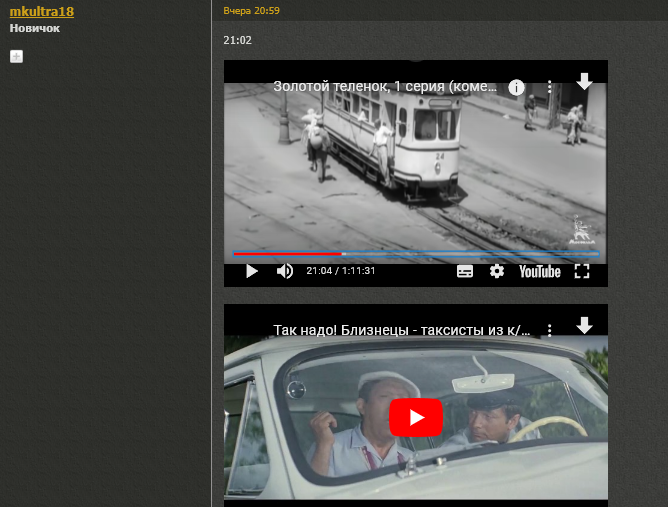Open more options on Близнецы - таксисты video
The height and width of the screenshot is (507, 668).
tap(550, 330)
